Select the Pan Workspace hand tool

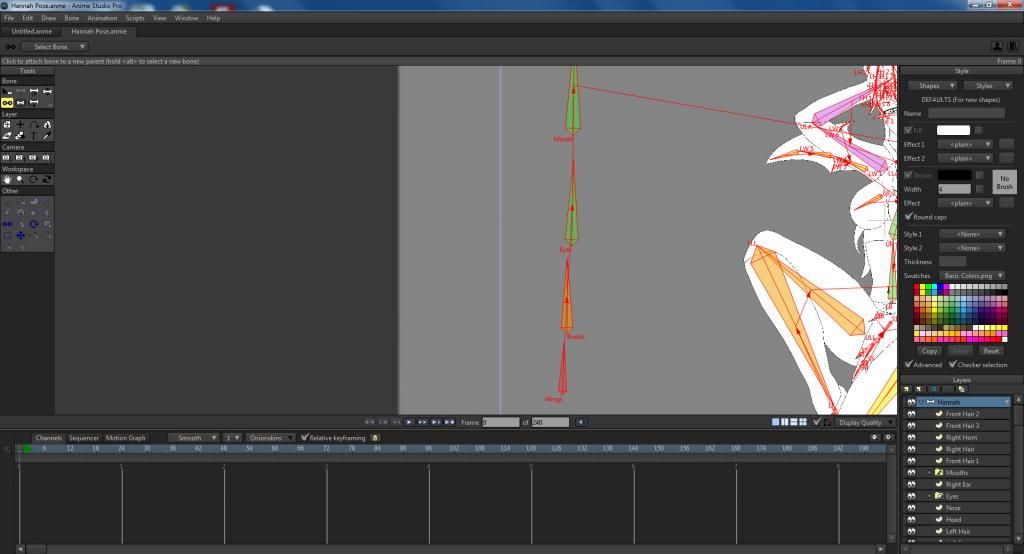coord(7,180)
